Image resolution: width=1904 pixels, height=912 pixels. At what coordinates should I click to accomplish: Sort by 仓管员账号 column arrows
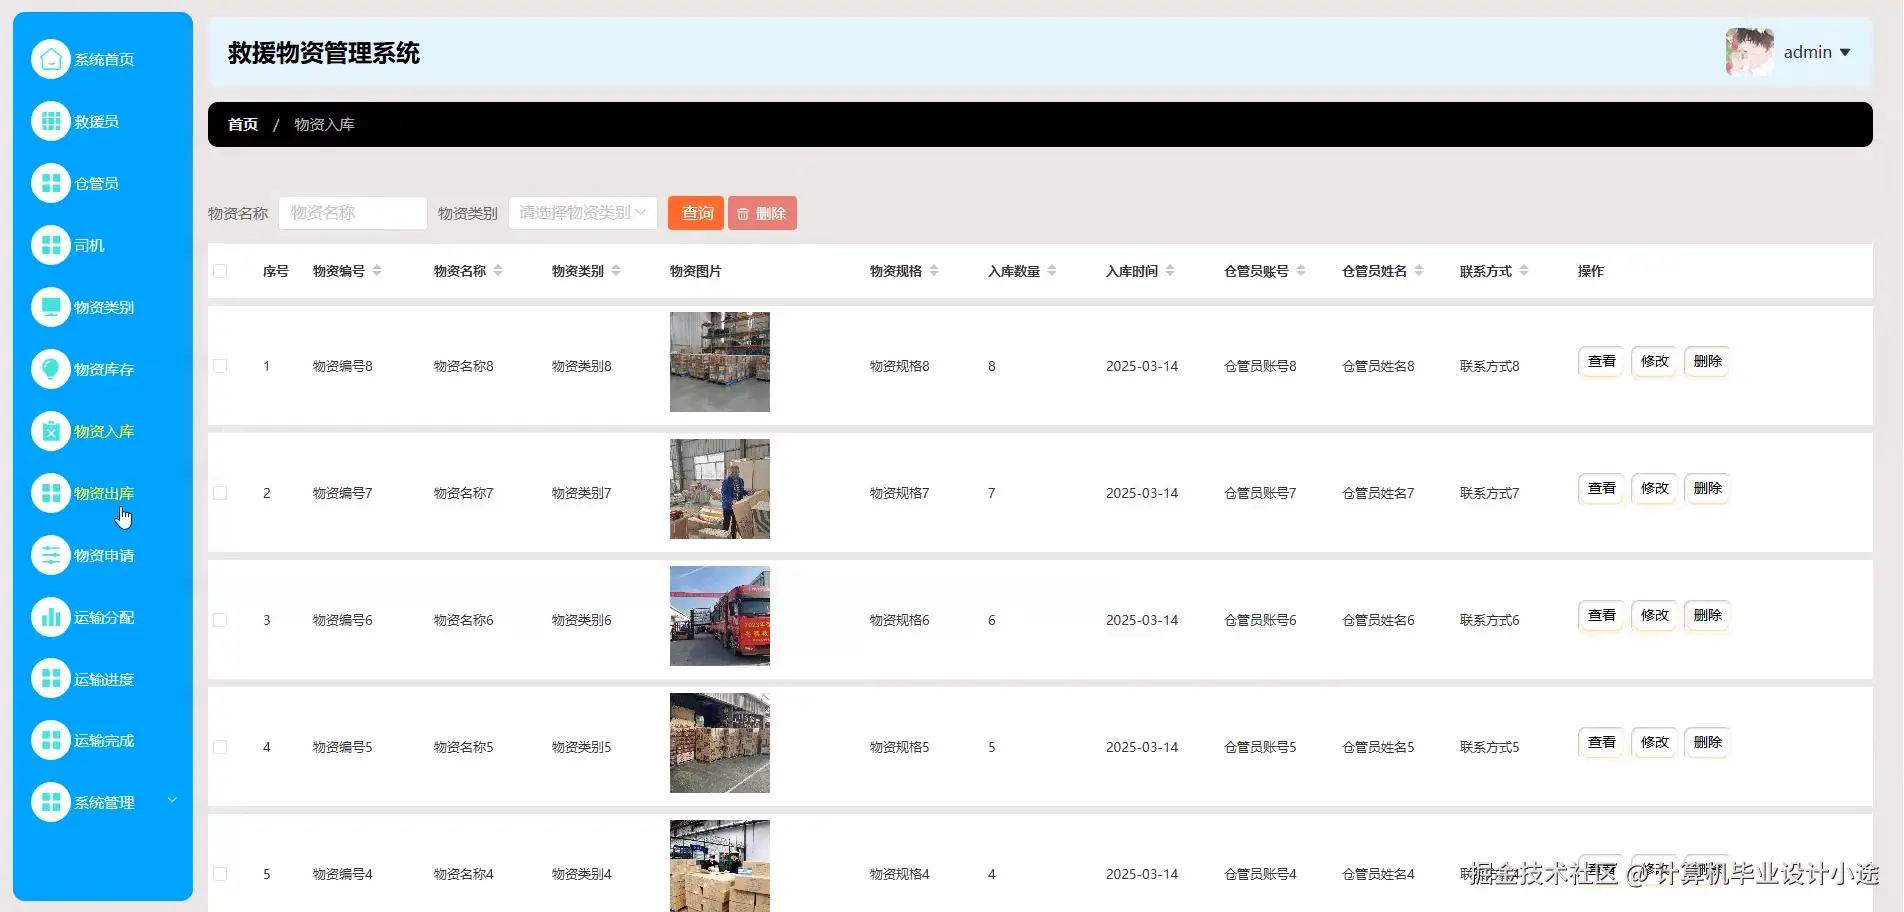1301,271
